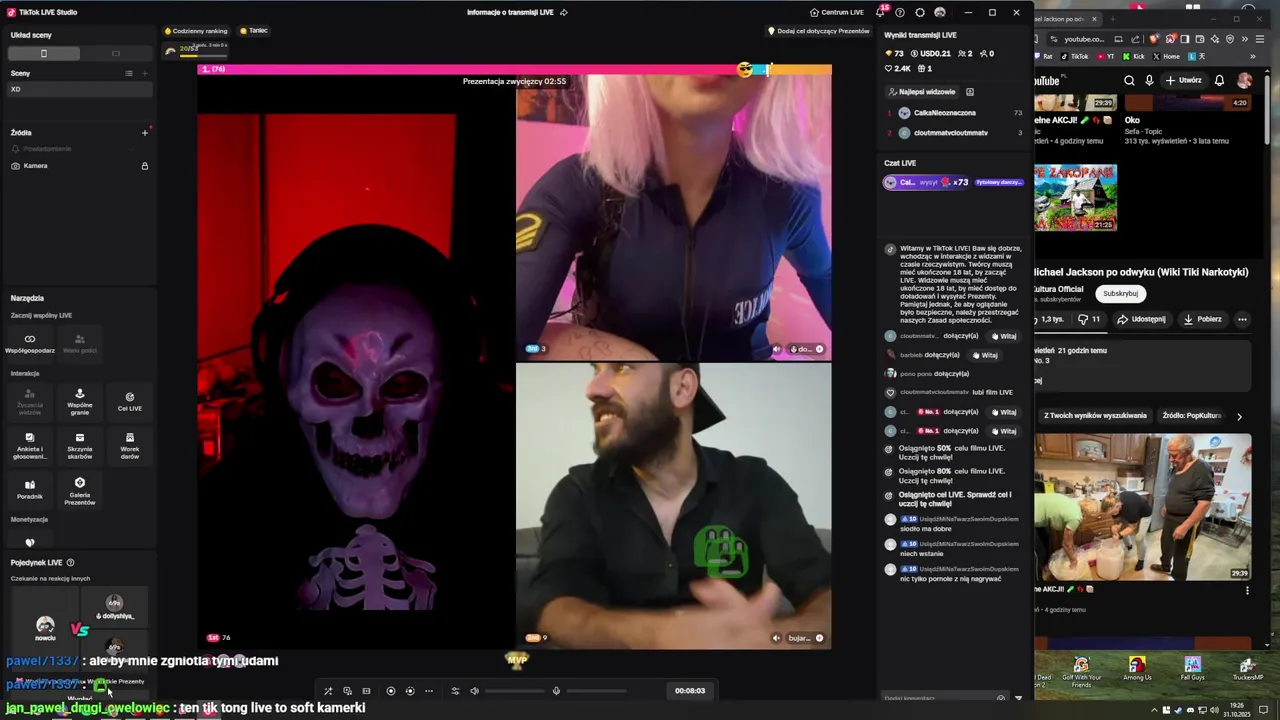Toggle lock on Kamera source

(x=145, y=166)
